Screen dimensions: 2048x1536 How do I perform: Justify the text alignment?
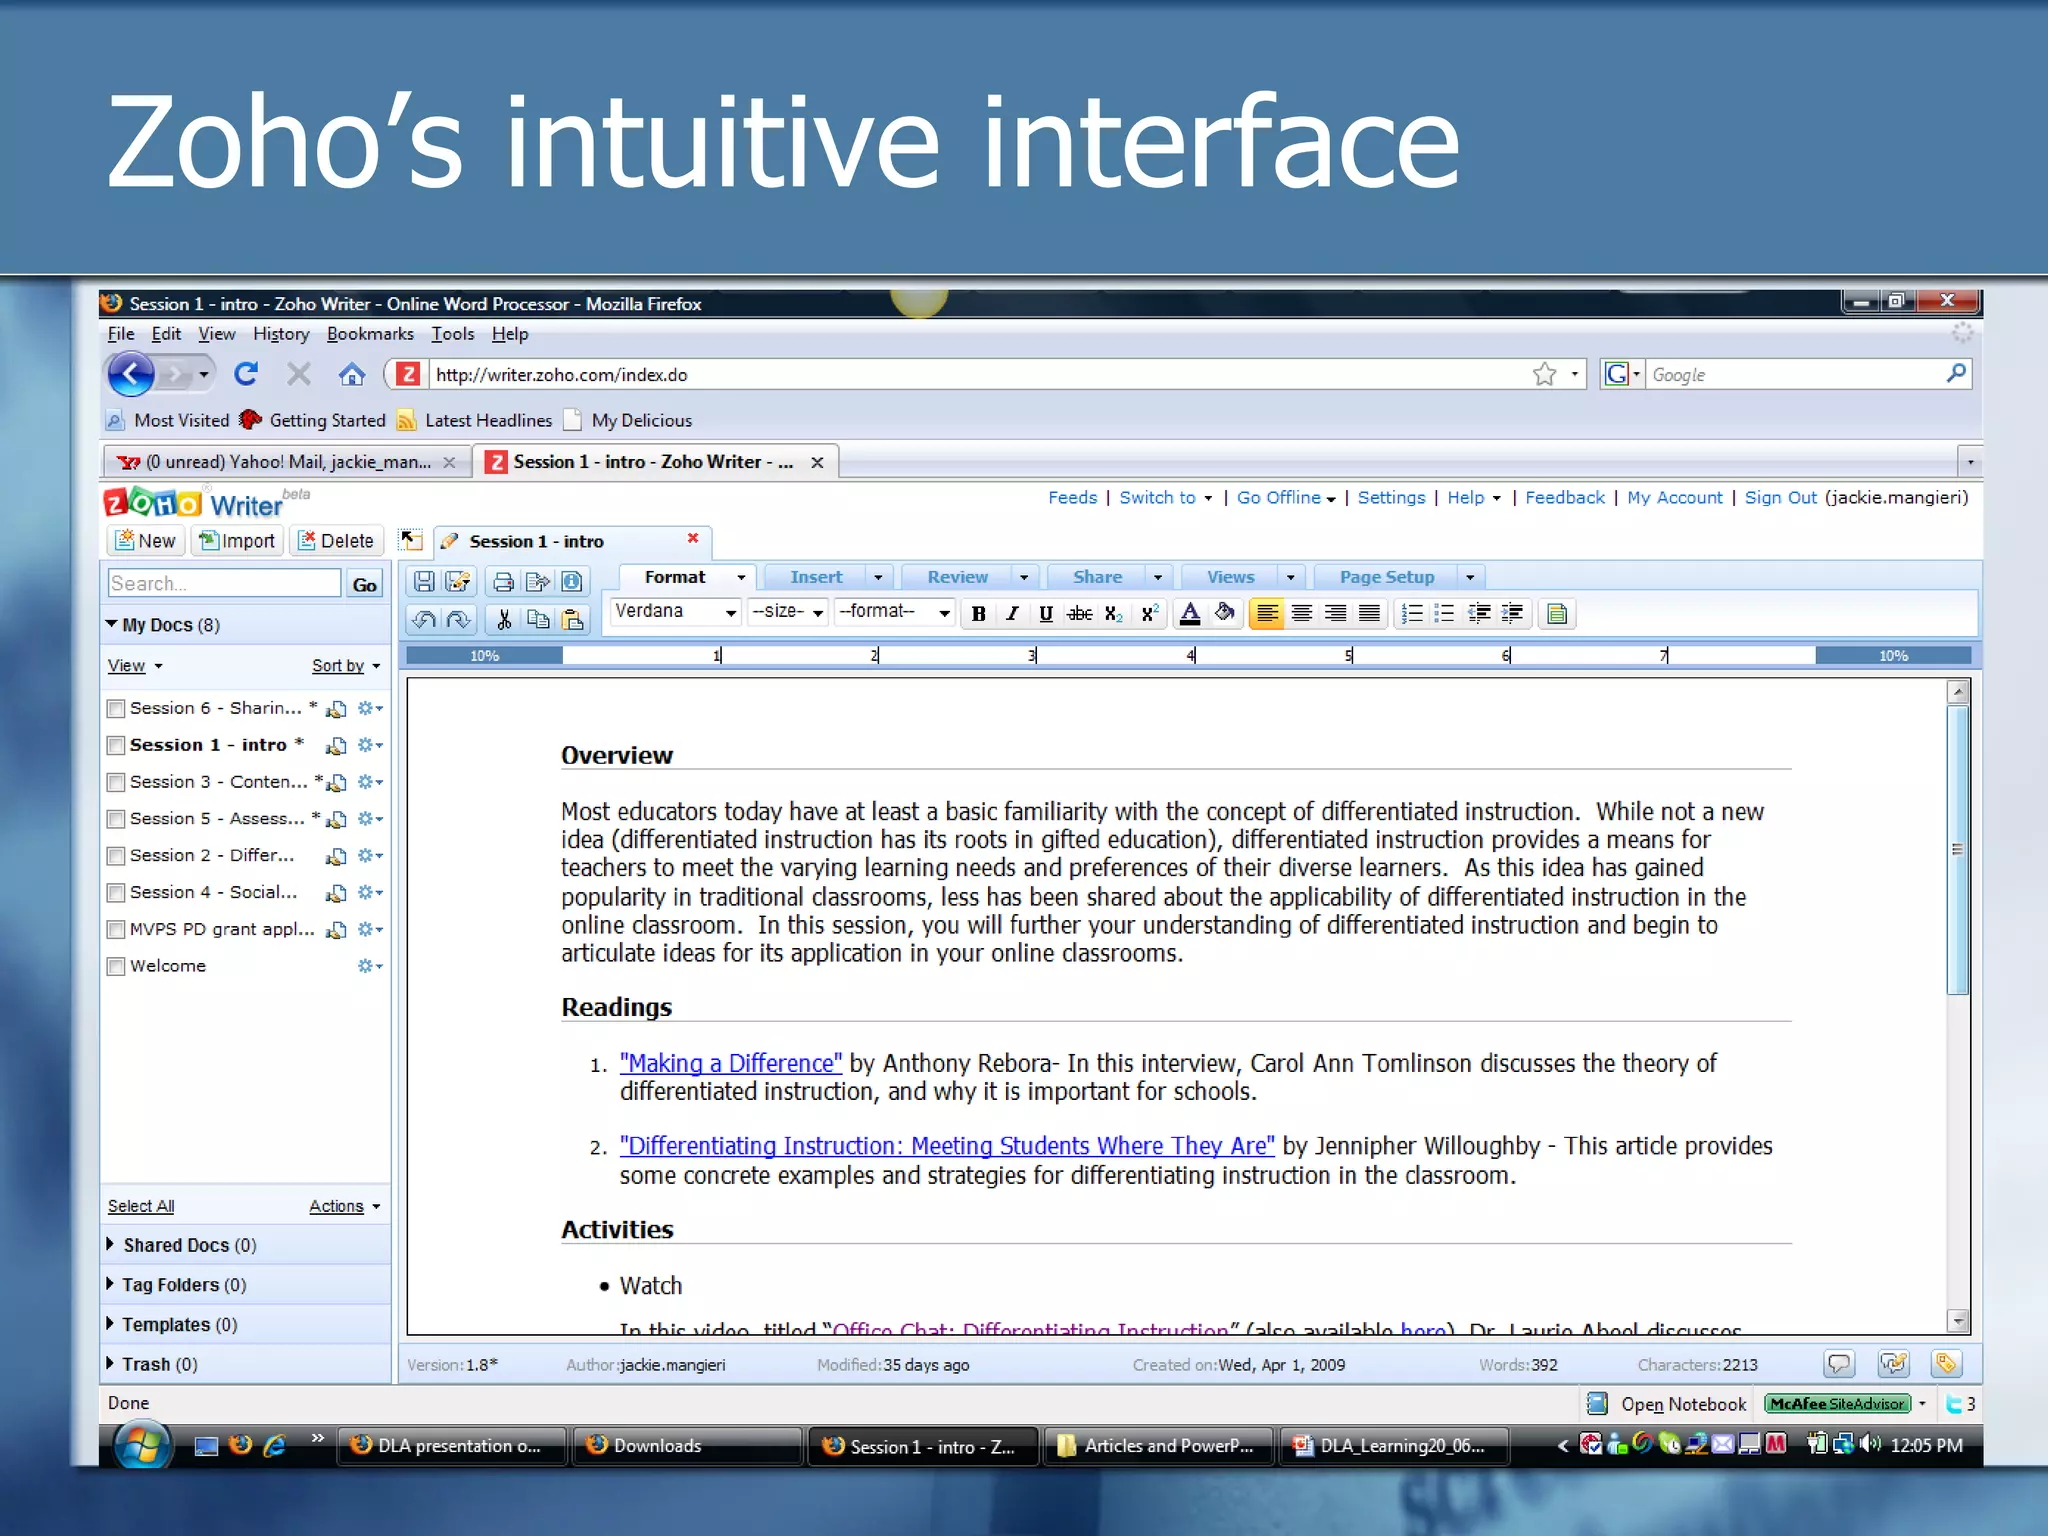[x=1369, y=614]
